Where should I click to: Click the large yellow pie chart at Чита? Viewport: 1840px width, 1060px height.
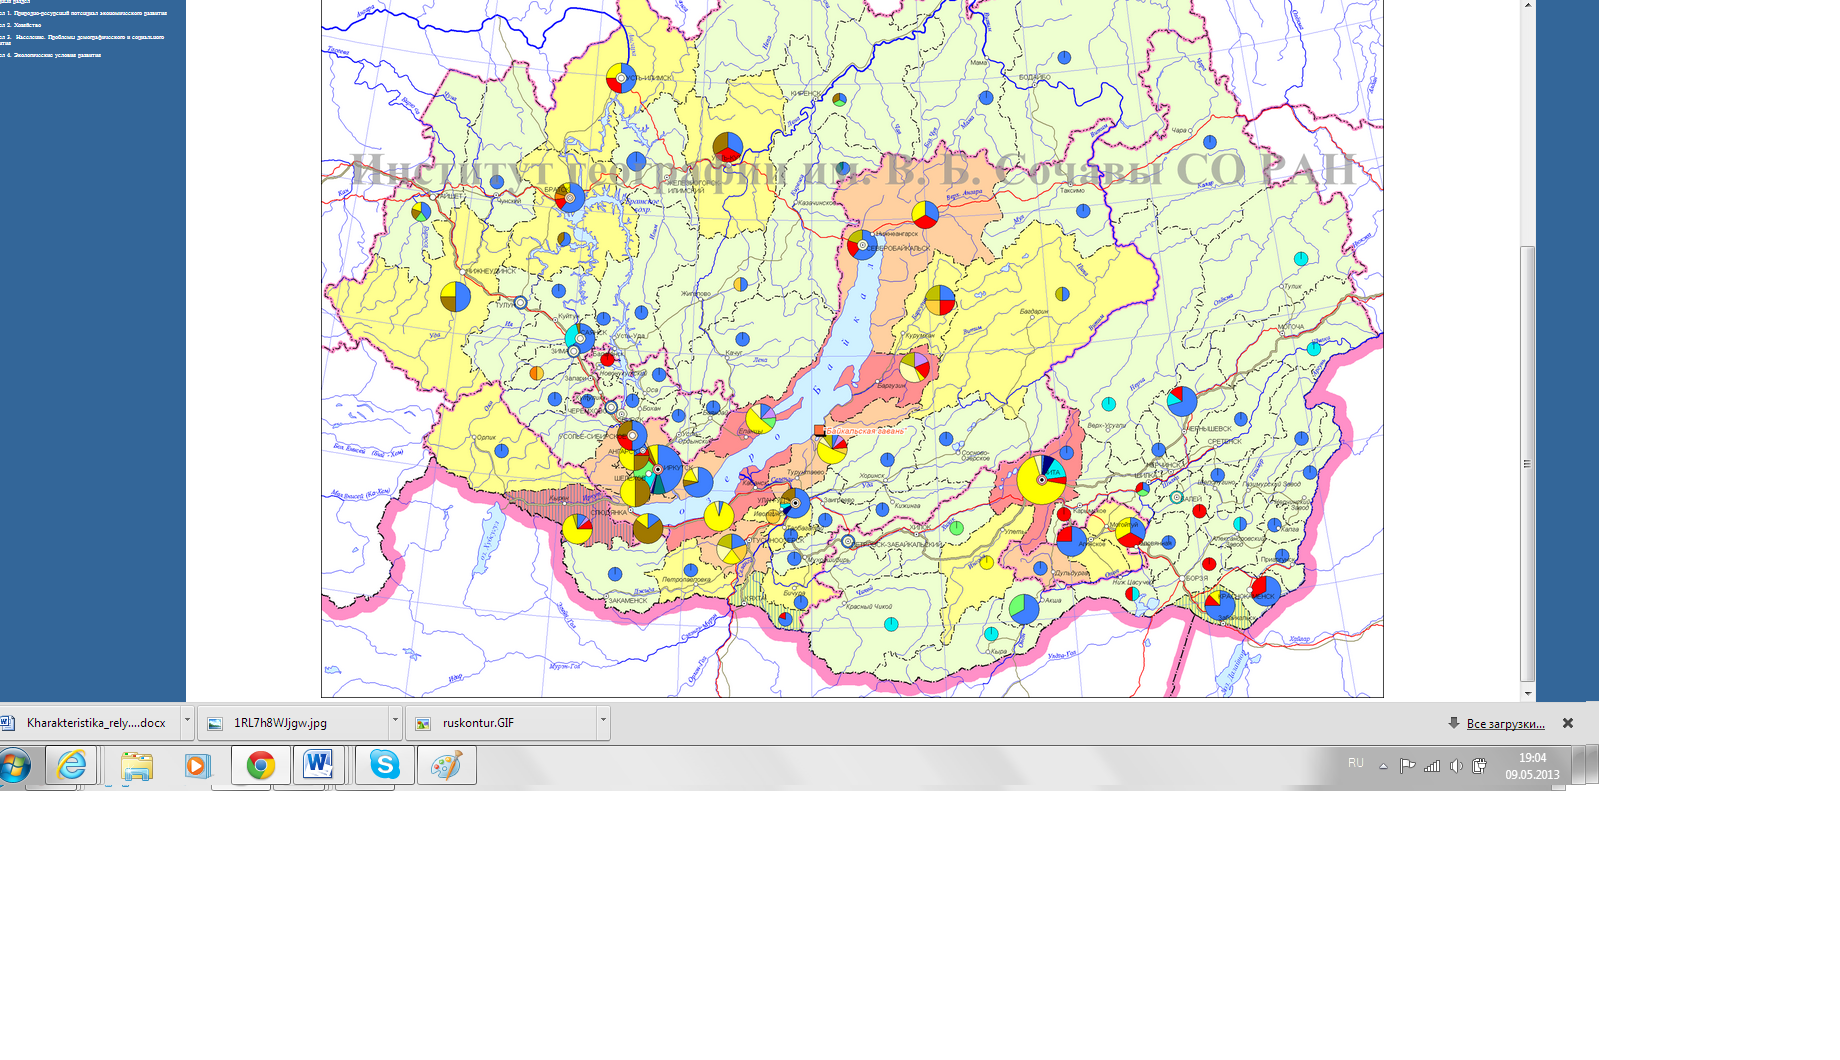[x=1041, y=479]
